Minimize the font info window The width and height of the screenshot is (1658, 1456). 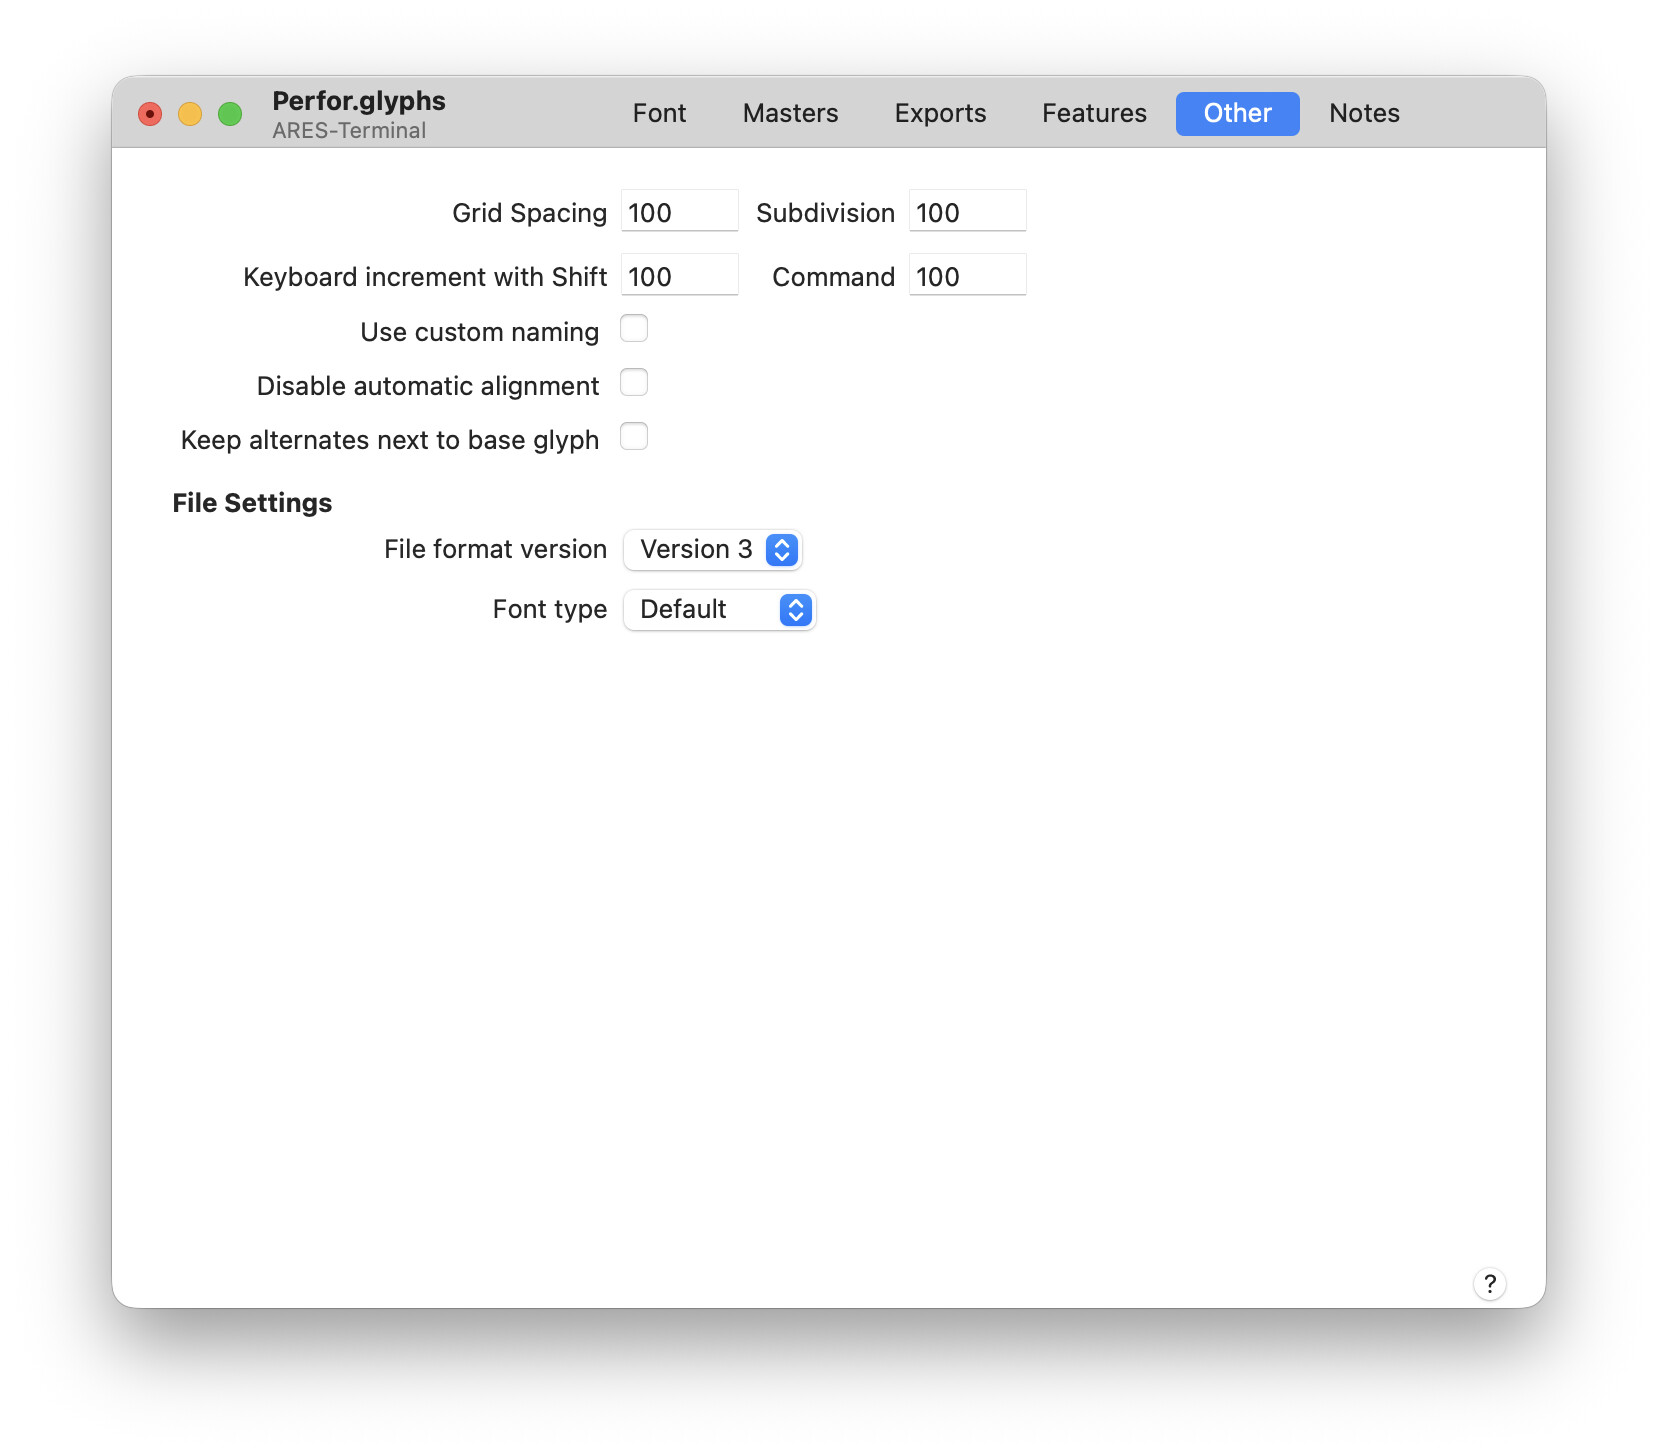(x=190, y=114)
